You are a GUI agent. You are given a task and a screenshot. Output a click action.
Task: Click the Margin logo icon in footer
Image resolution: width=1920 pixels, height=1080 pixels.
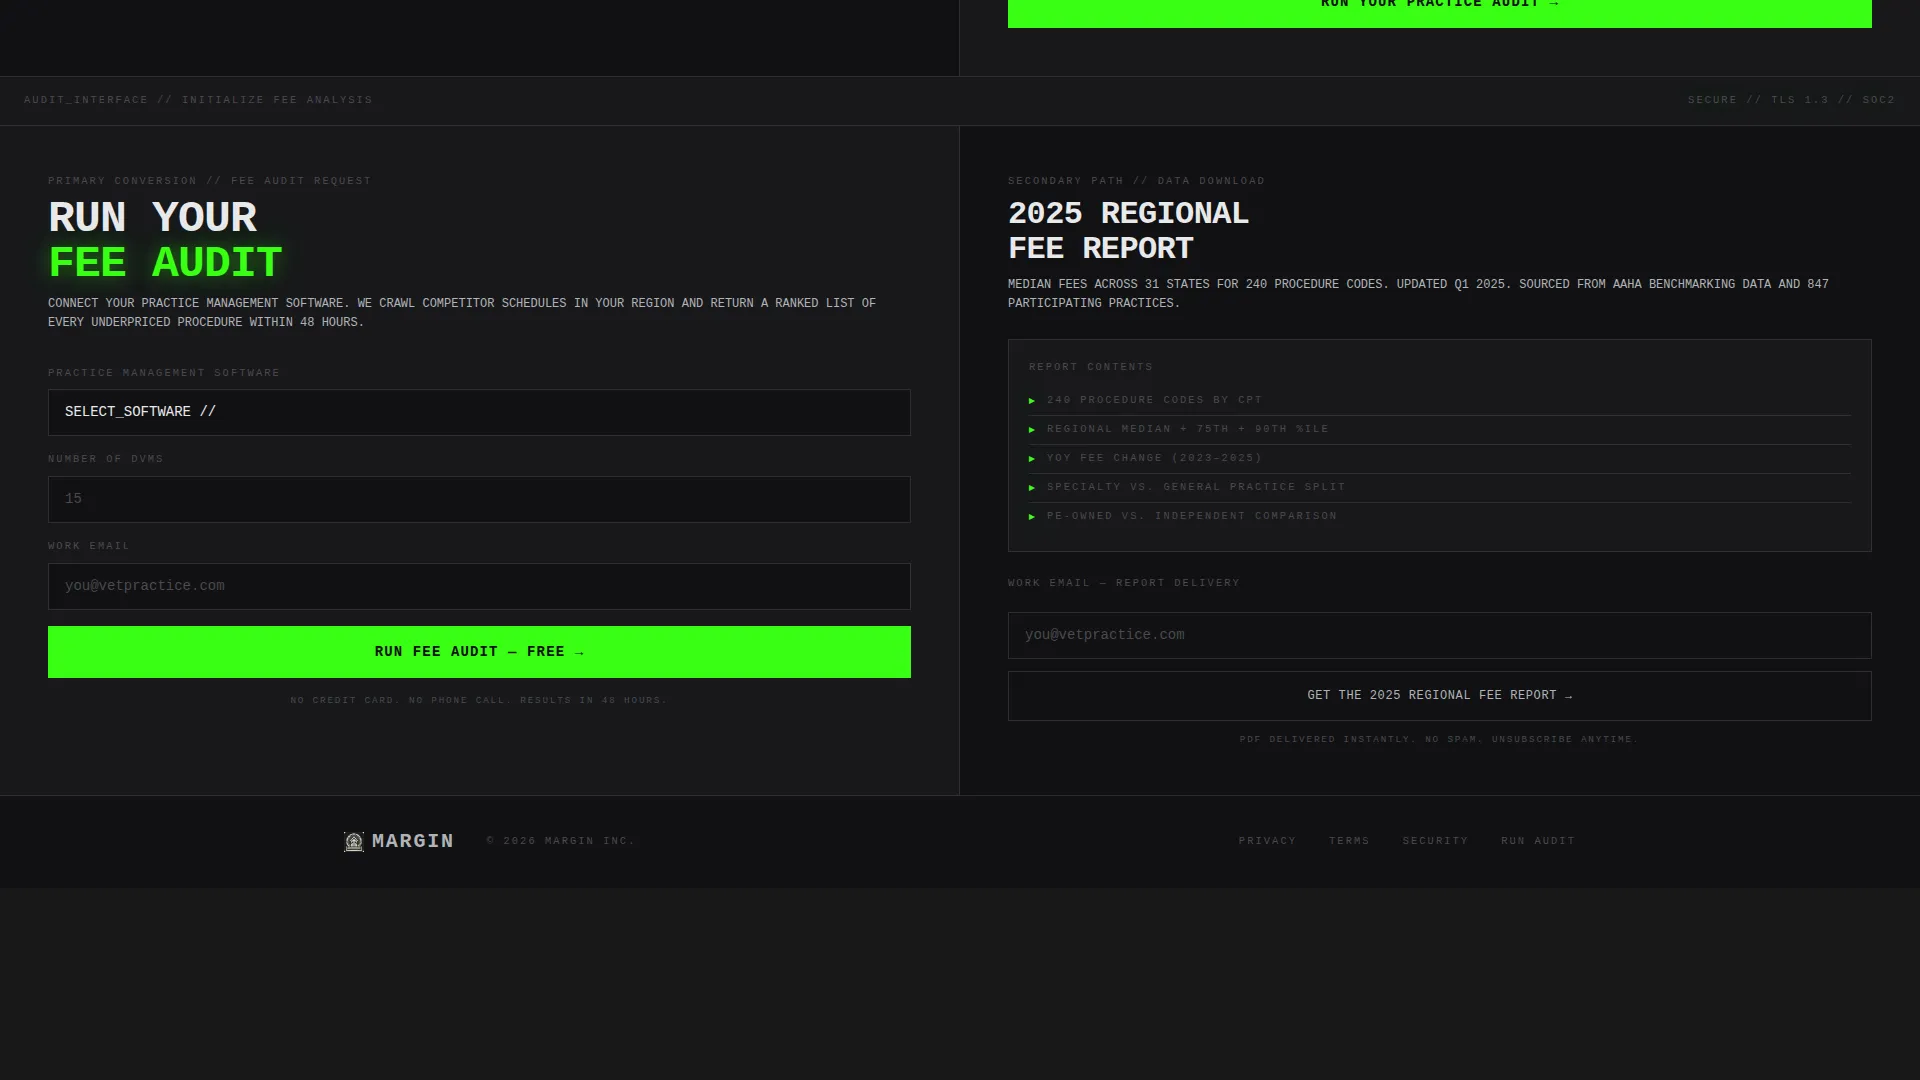click(354, 842)
